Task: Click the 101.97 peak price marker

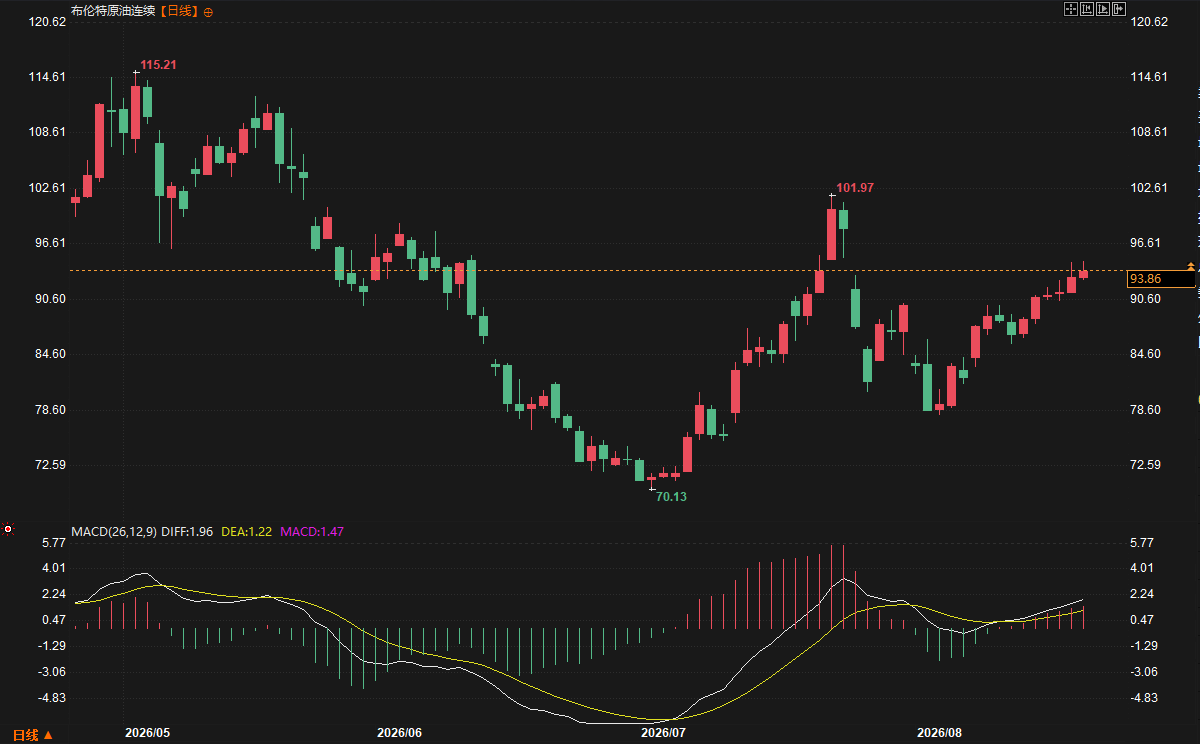Action: click(855, 188)
